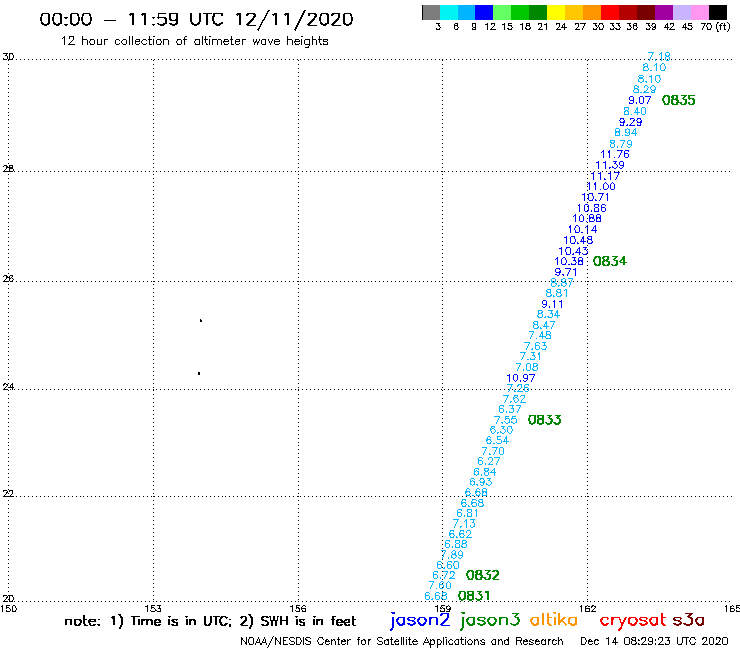Viewport: 740px width, 650px height.
Task: Click the 30 latitude axis label
Action: click(x=8, y=57)
